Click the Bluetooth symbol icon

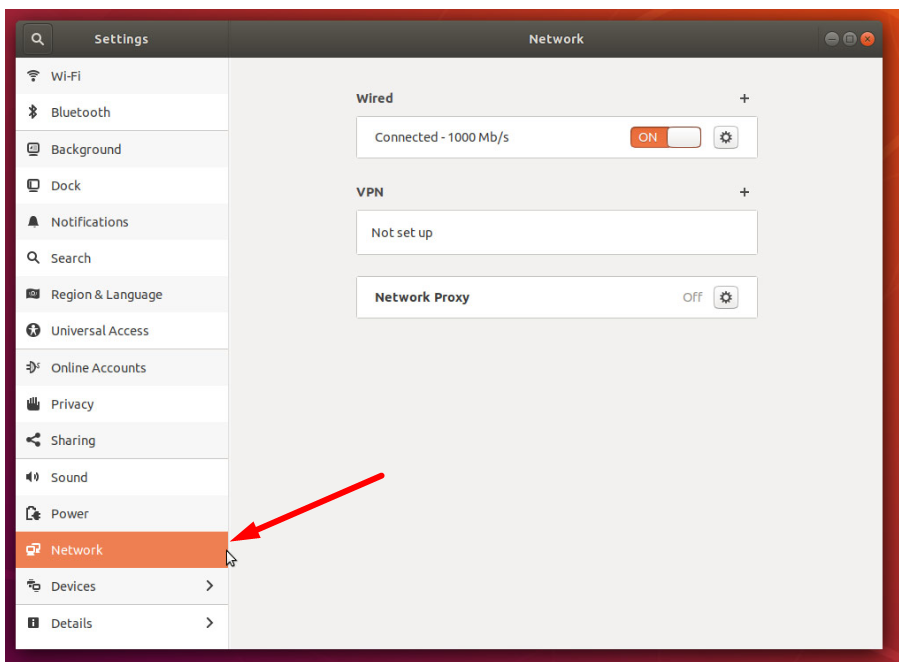(33, 112)
